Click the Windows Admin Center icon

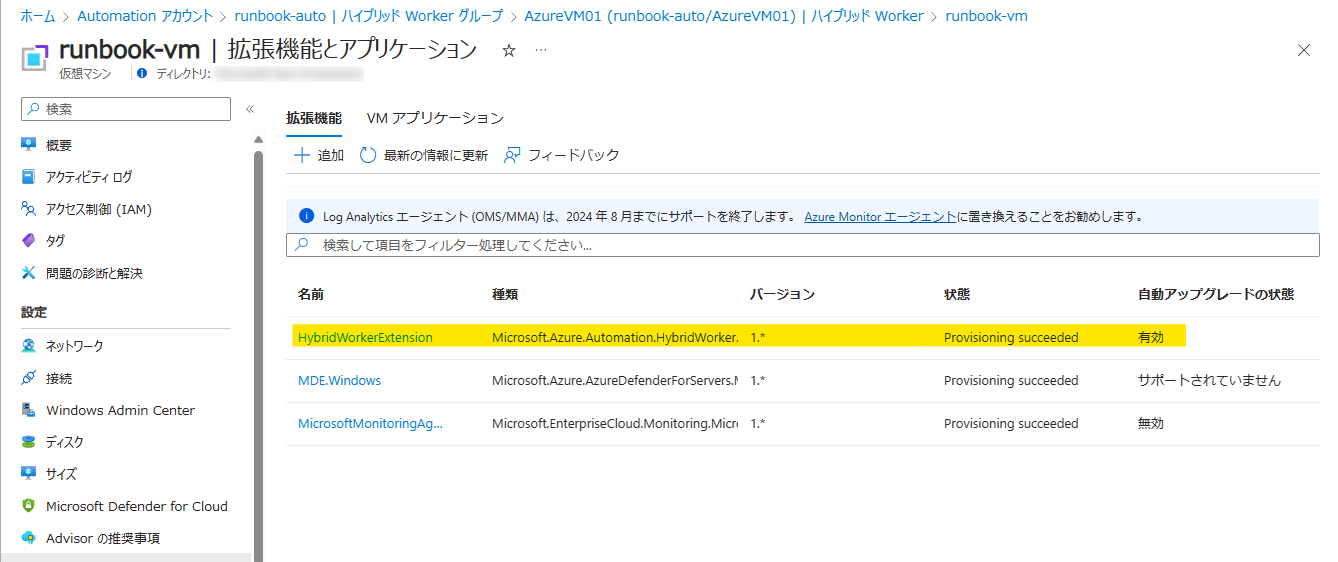tap(29, 410)
